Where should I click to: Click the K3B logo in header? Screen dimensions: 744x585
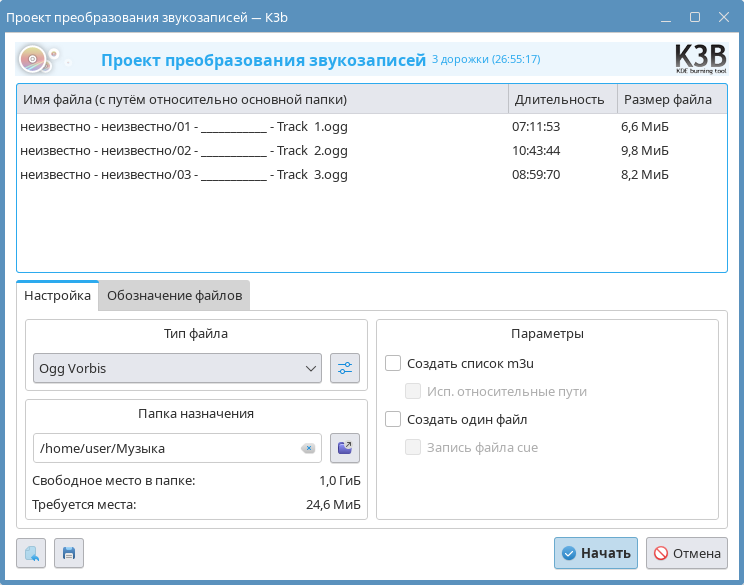point(701,60)
